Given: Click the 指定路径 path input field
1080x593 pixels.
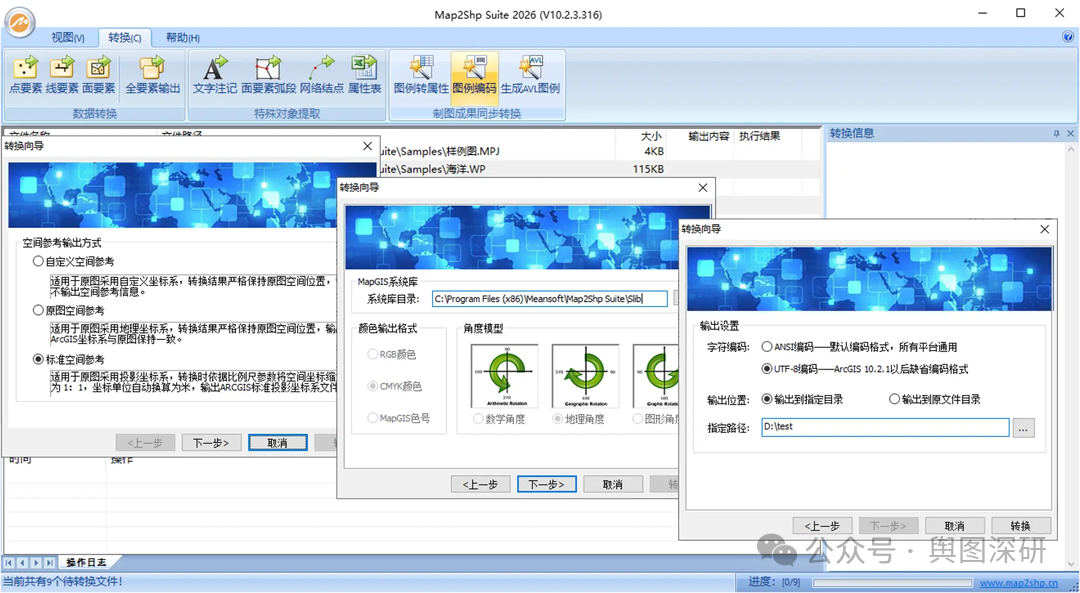Looking at the screenshot, I should pyautogui.click(x=885, y=427).
